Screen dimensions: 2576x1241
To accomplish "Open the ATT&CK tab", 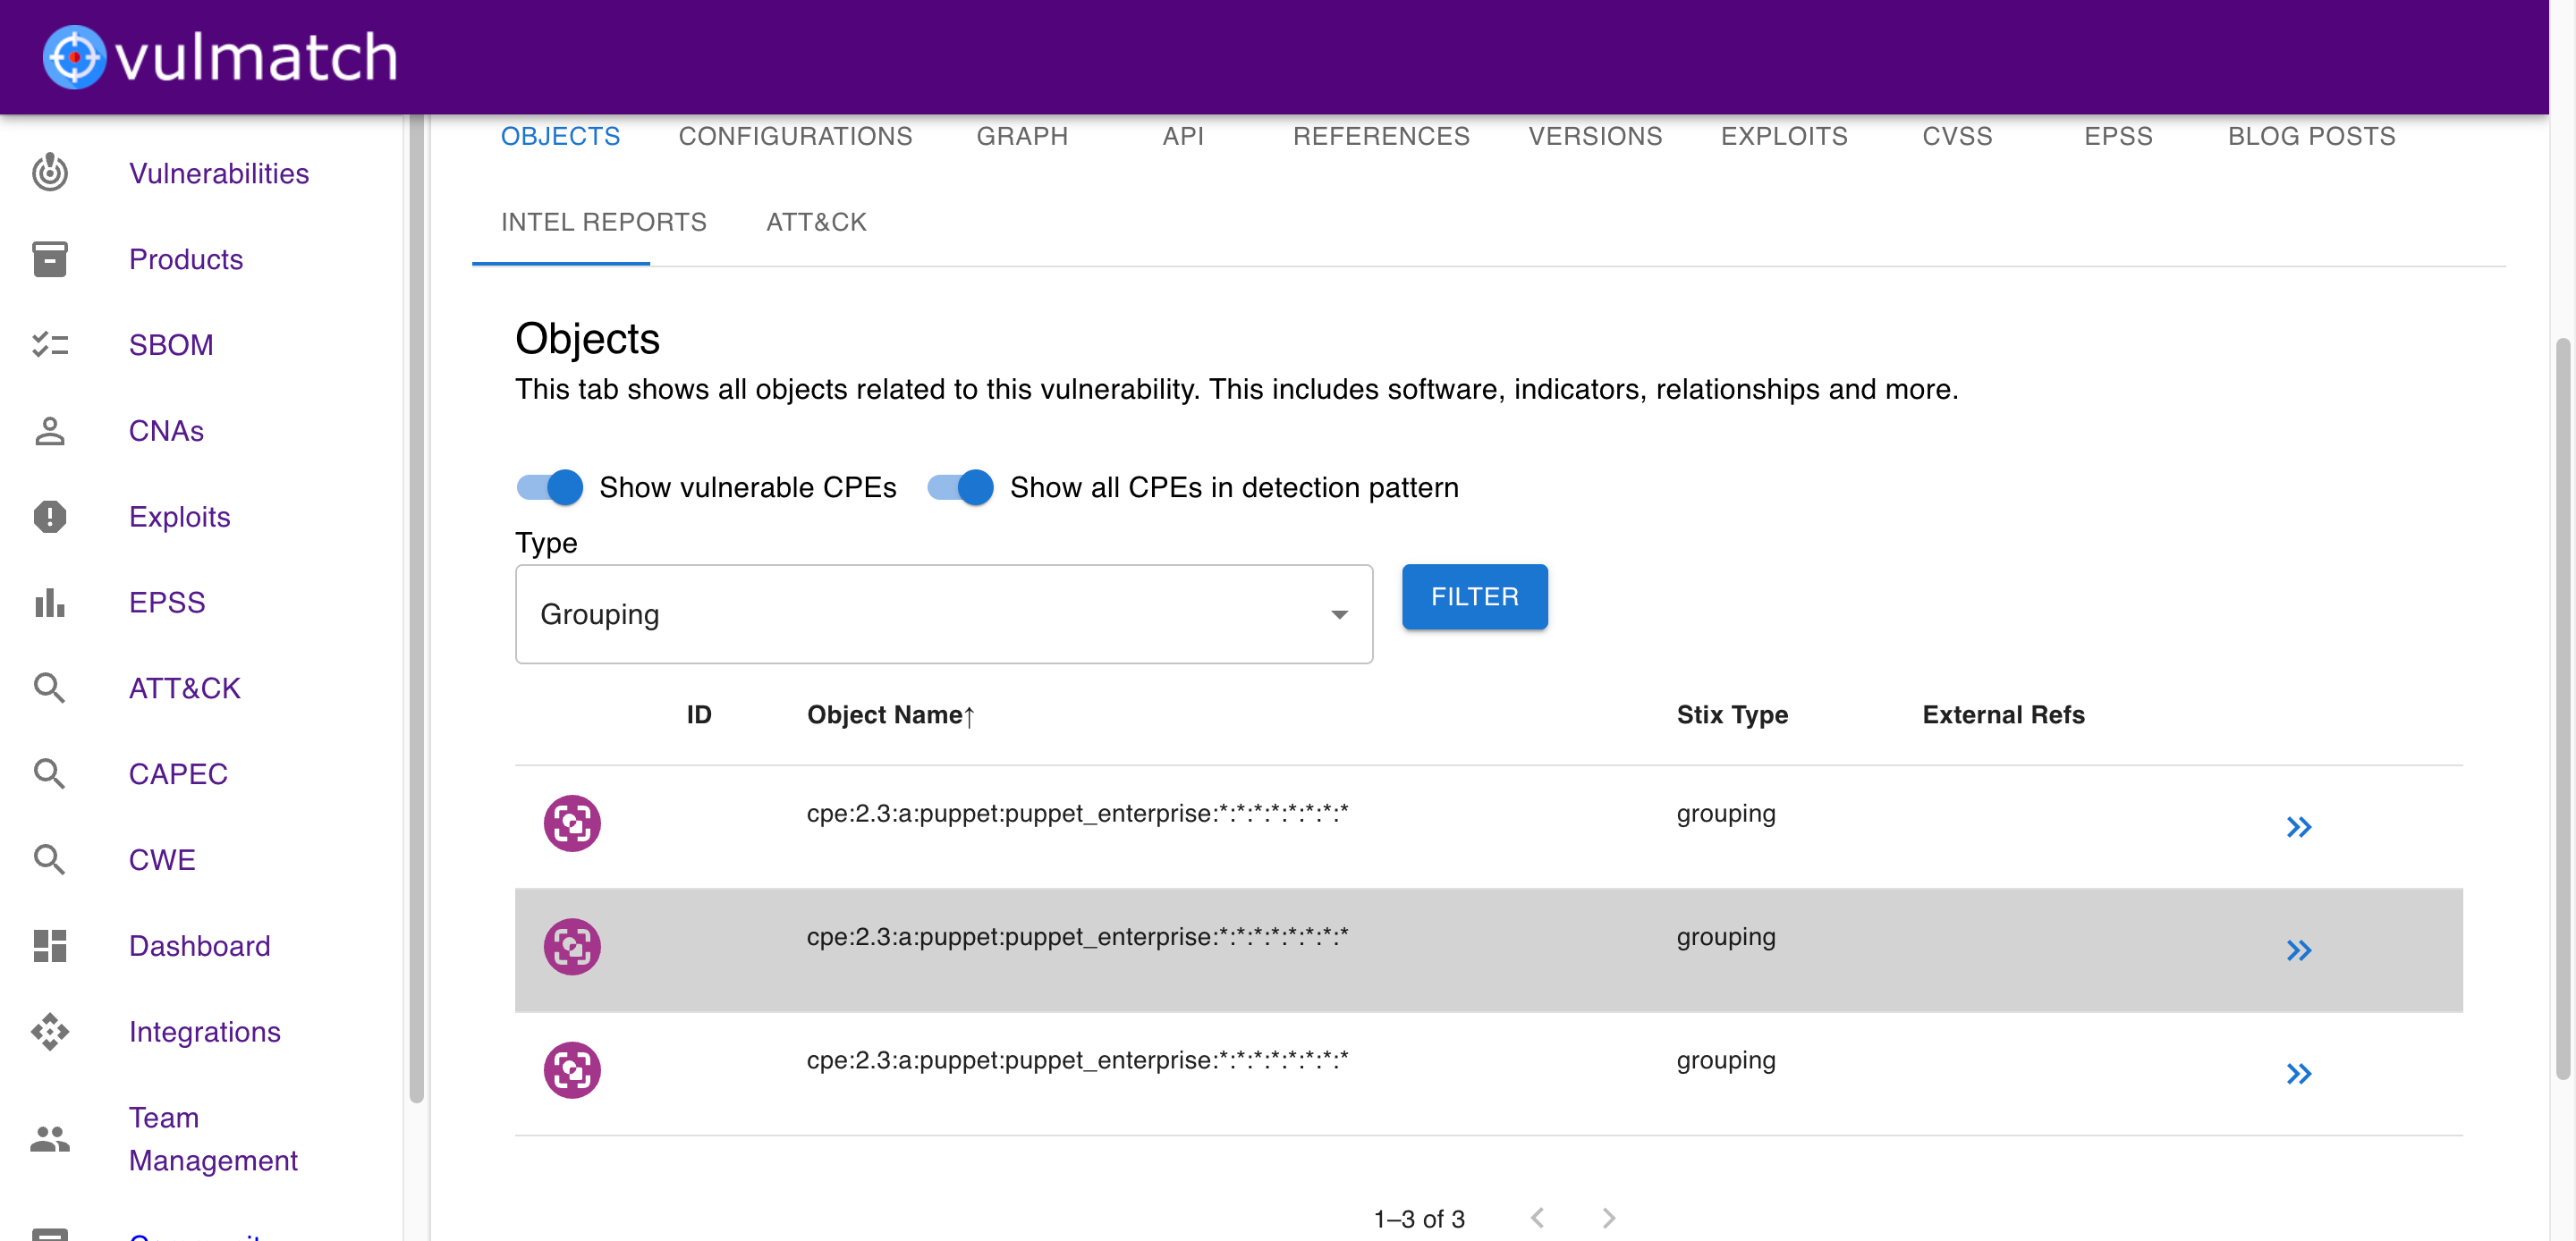I will (x=816, y=222).
